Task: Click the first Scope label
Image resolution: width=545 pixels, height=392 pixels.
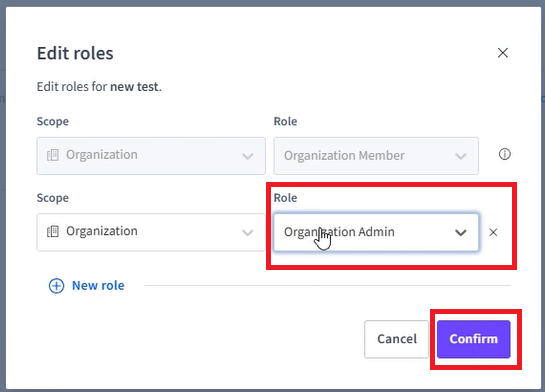Action: point(53,121)
